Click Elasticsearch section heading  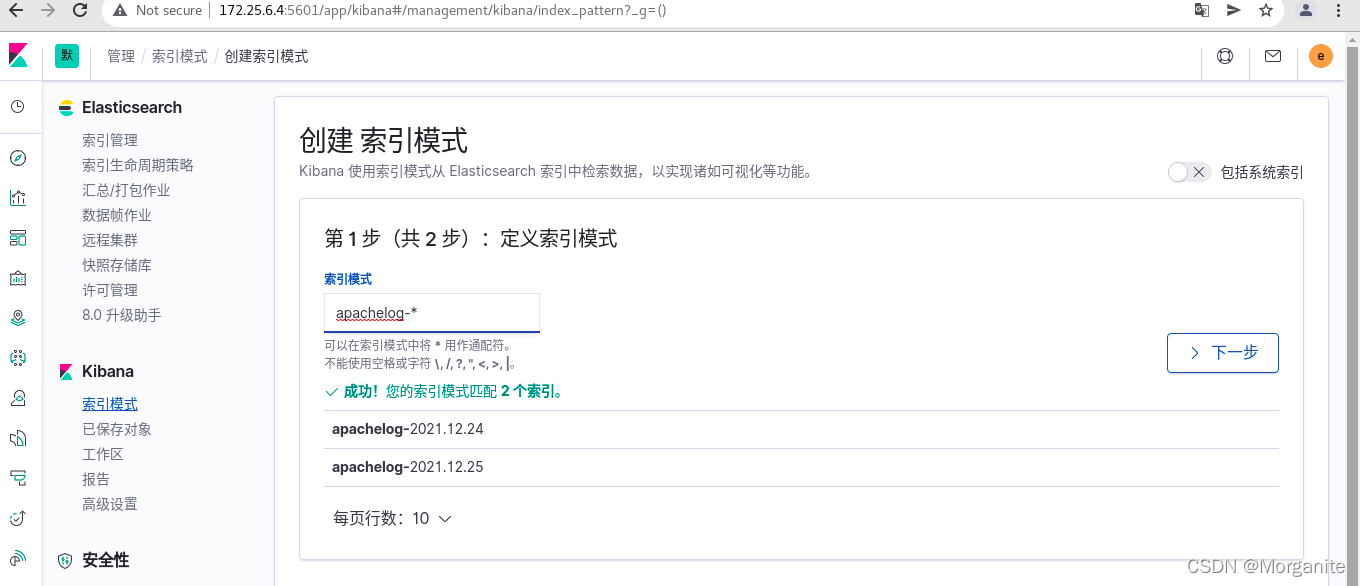click(132, 107)
